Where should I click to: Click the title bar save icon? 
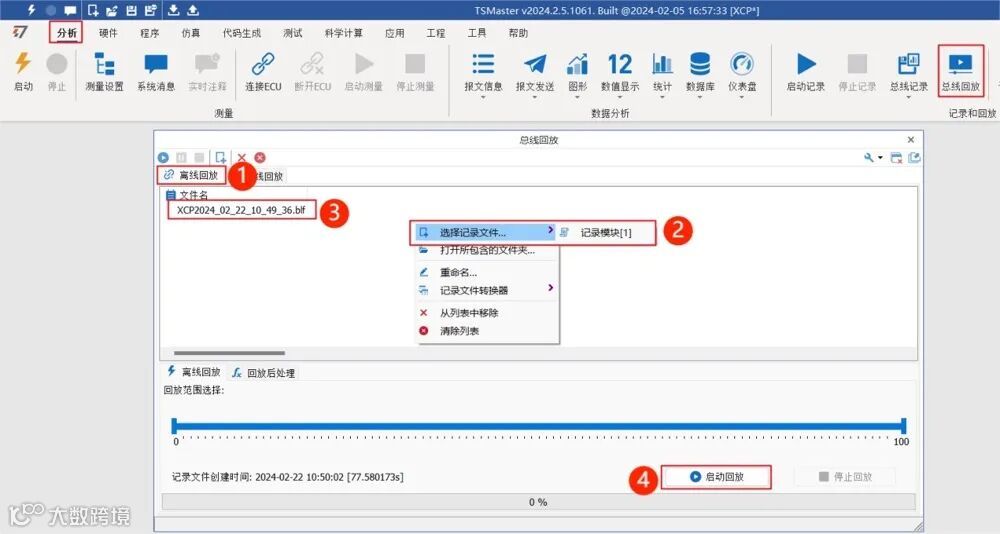[131, 10]
